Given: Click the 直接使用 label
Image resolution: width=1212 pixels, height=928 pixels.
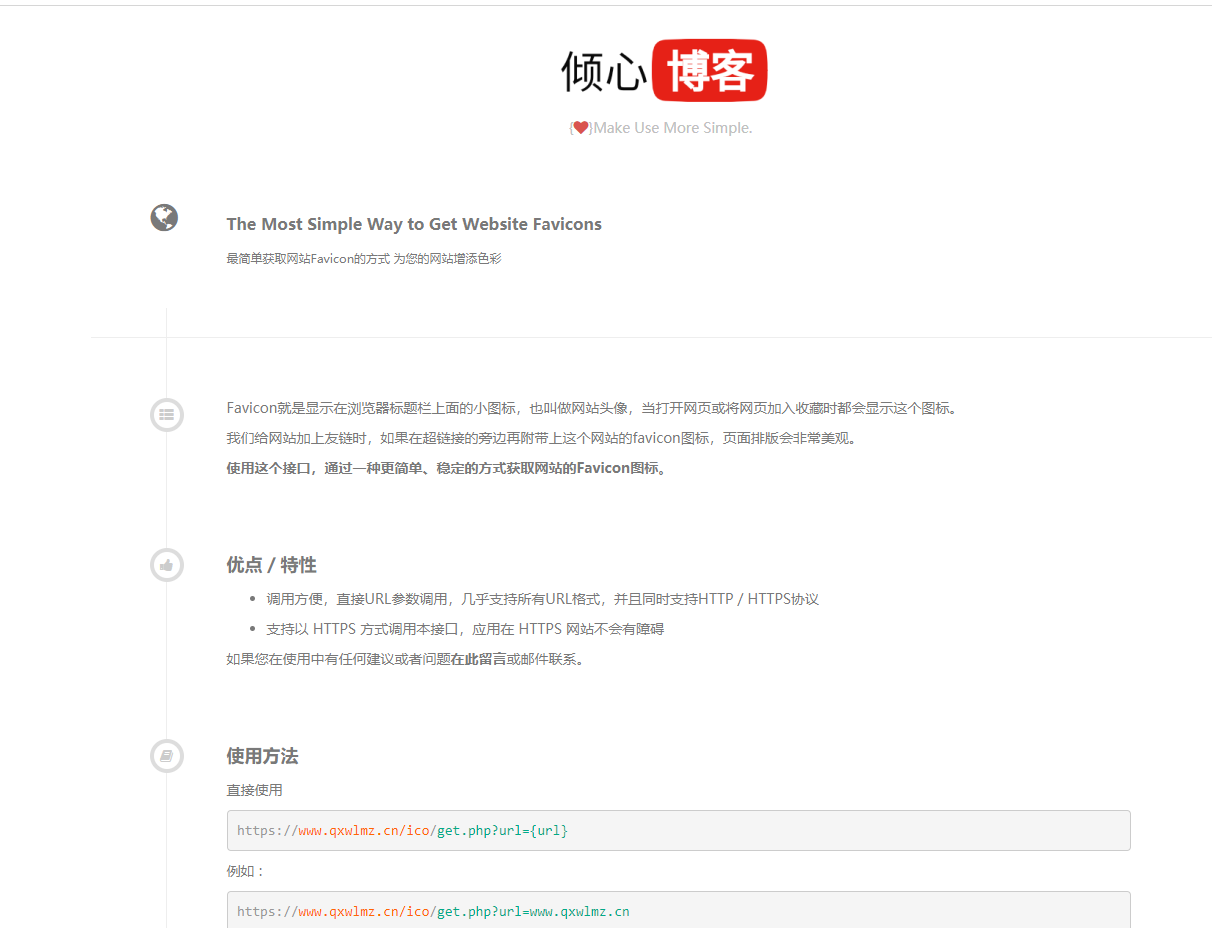Looking at the screenshot, I should pos(254,790).
